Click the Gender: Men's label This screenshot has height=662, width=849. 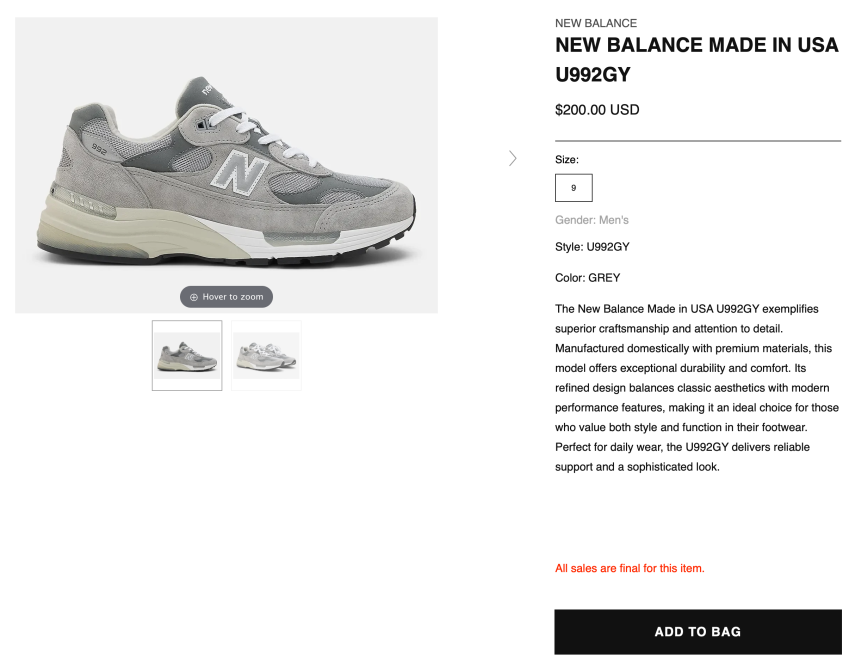pos(591,220)
